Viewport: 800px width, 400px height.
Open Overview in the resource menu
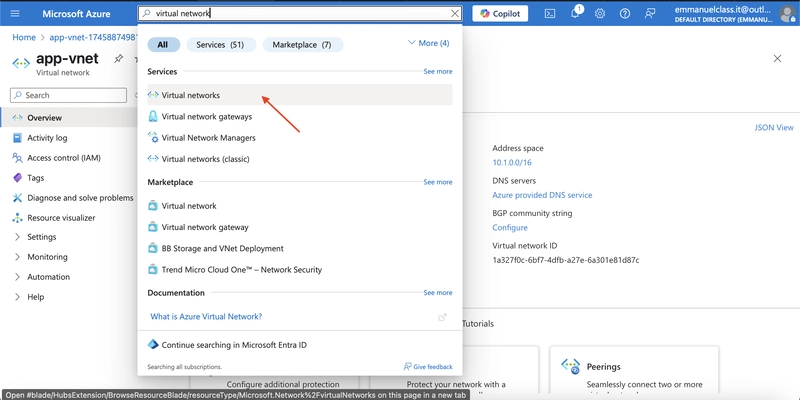pos(69,118)
